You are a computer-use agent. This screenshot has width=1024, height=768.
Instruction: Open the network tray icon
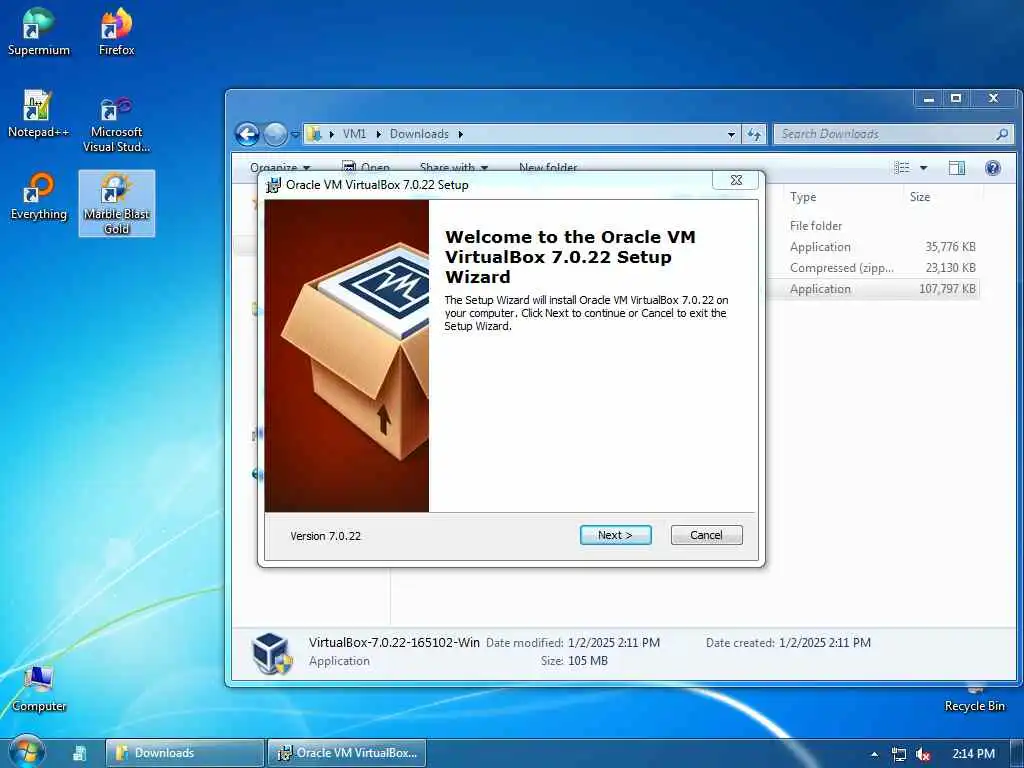899,754
